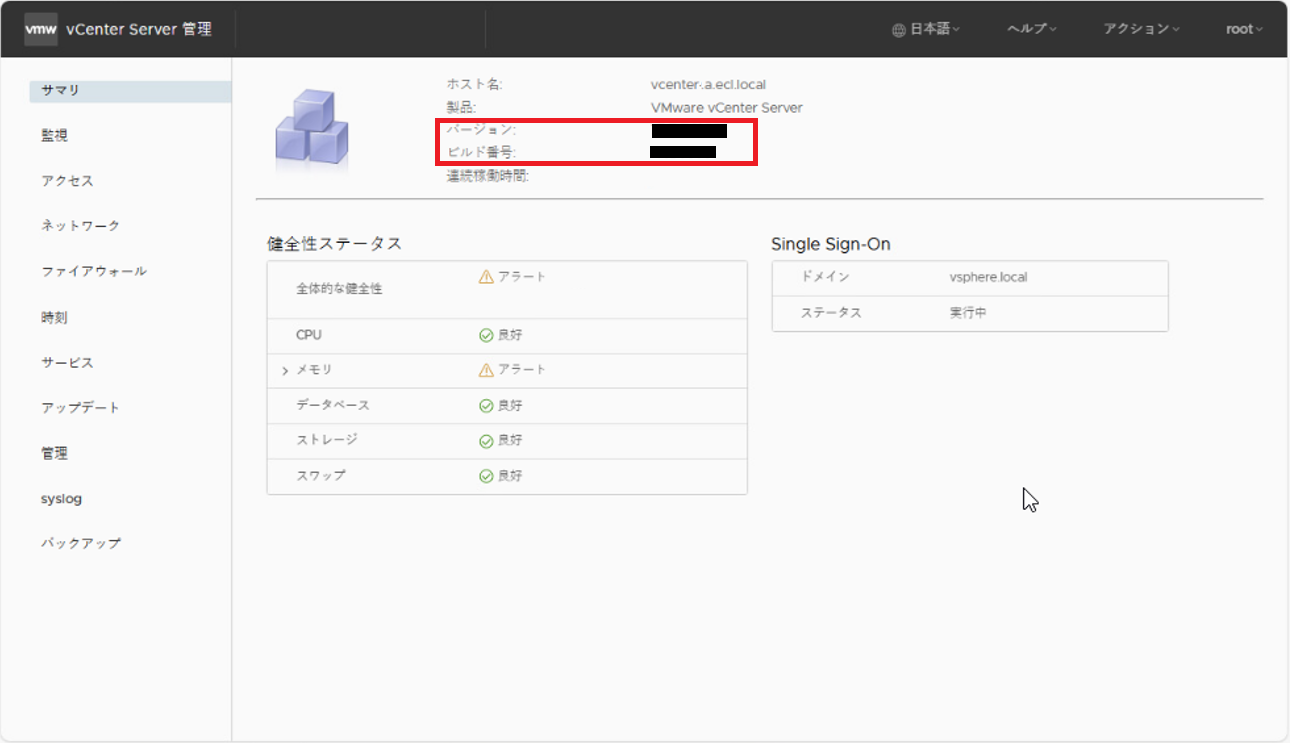Click the globe language icon
1290x743 pixels.
(898, 30)
